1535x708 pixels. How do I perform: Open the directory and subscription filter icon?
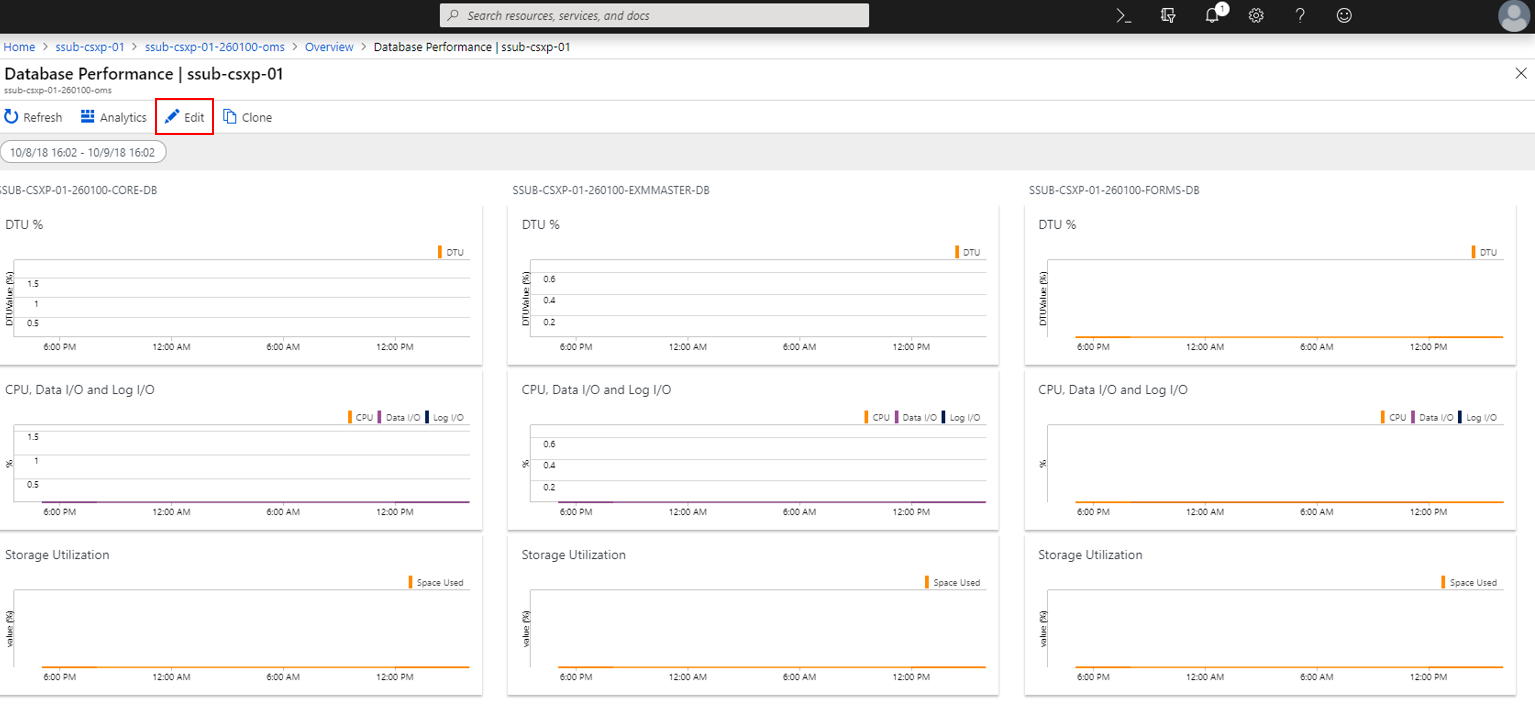click(x=1168, y=15)
